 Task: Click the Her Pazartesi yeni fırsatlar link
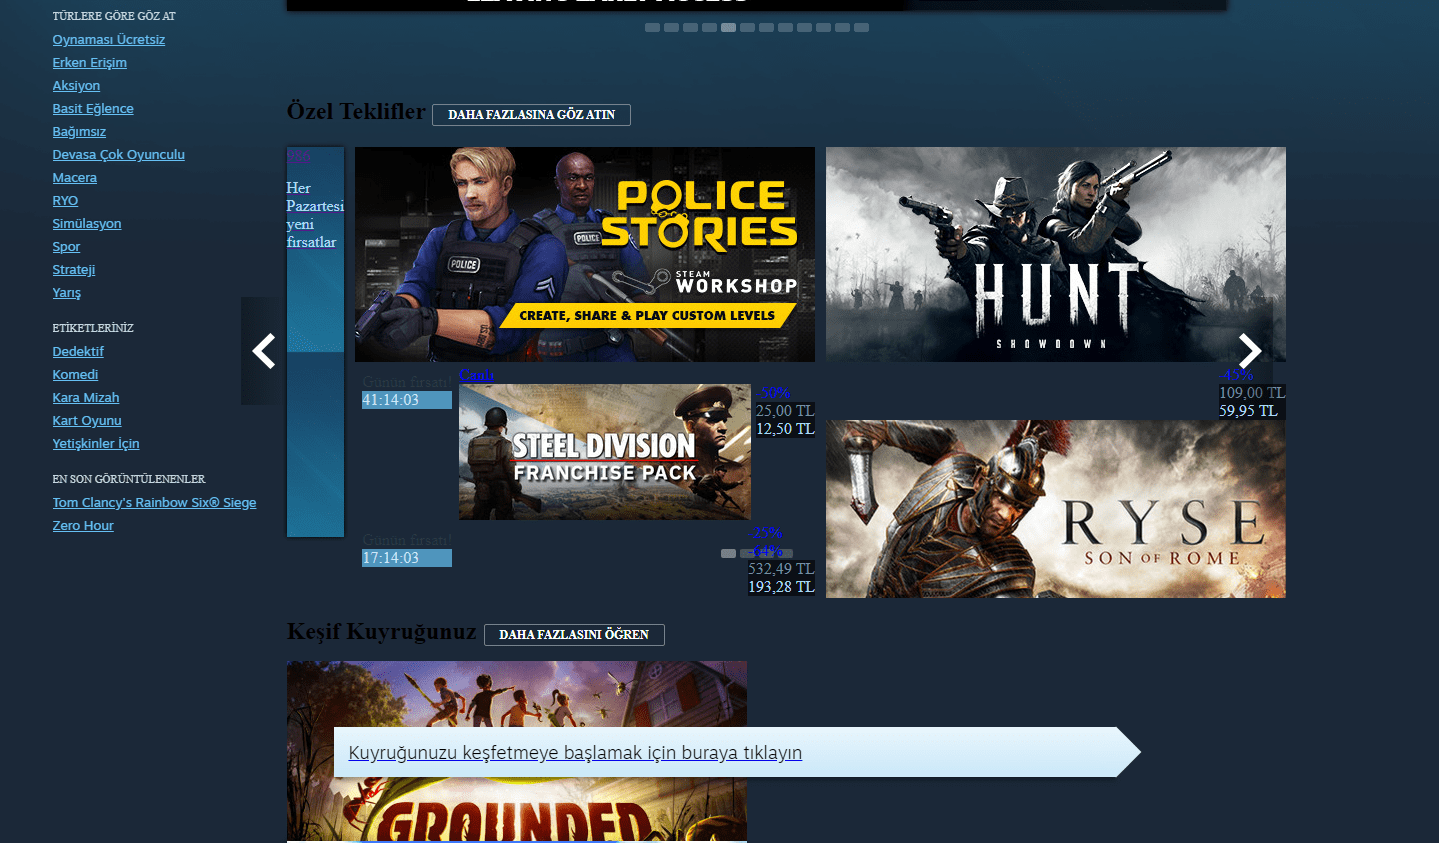click(315, 215)
